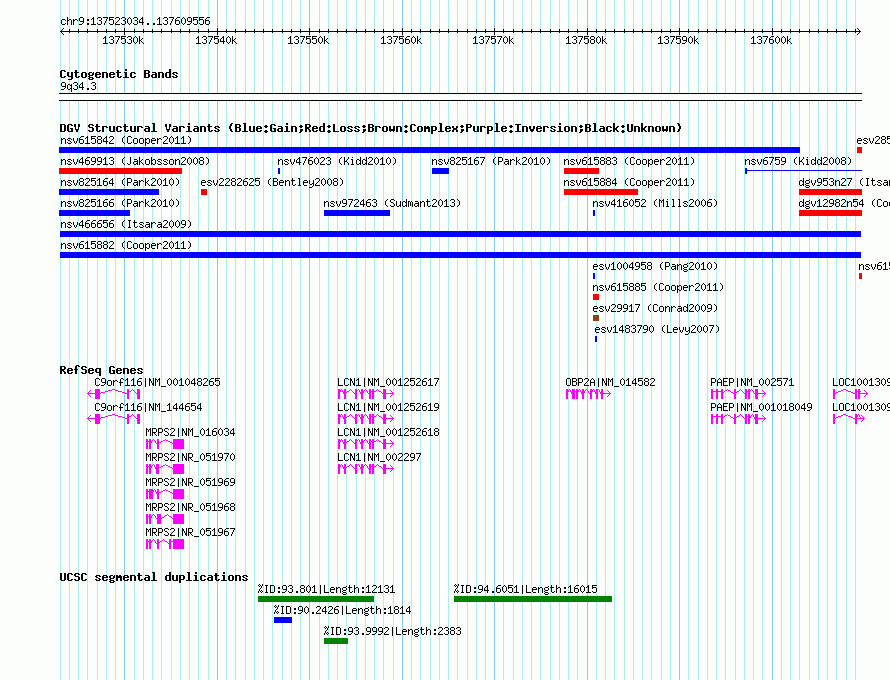Open the PAEP|NM_002571 gene glyph
The width and height of the screenshot is (890, 680).
point(738,394)
